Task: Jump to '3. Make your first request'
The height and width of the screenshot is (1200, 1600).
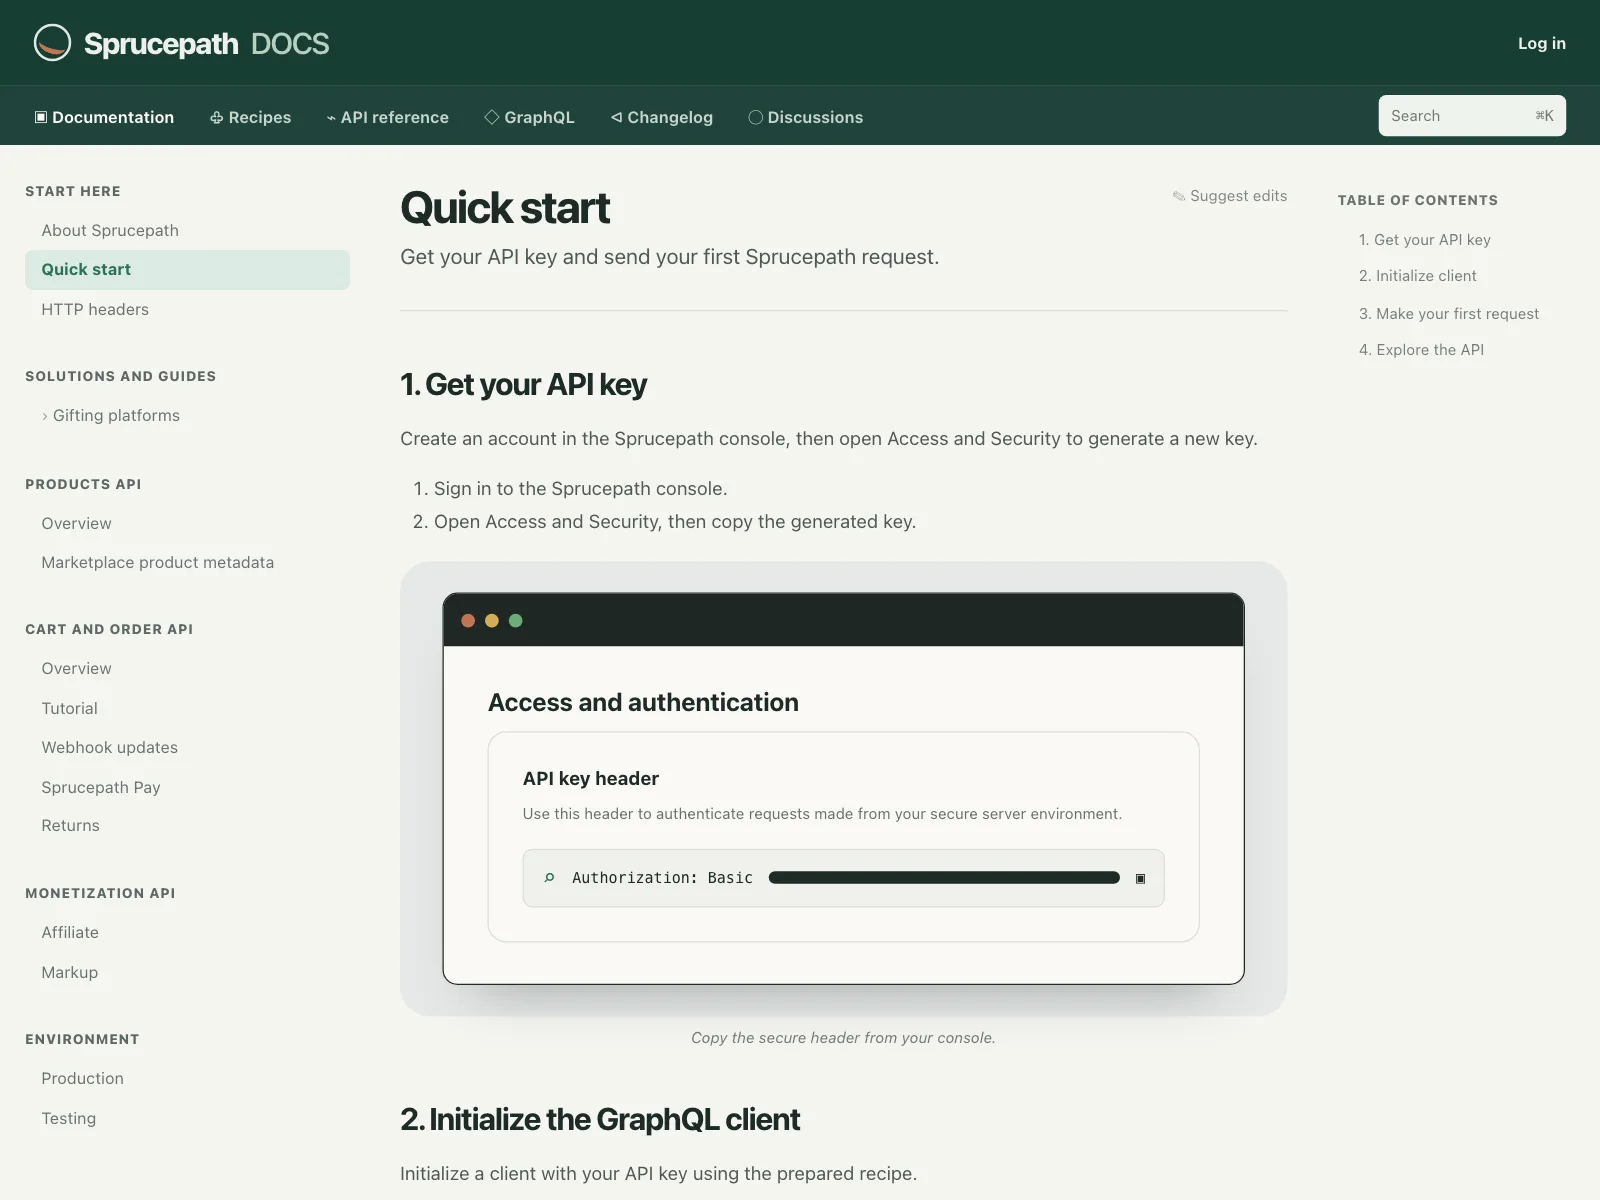Action: (x=1449, y=314)
